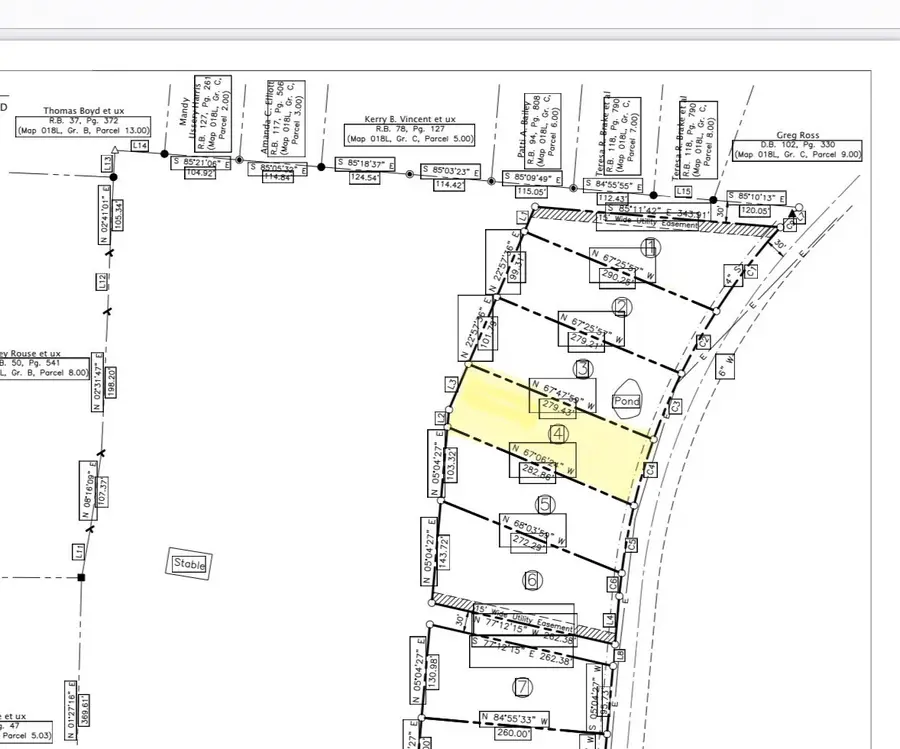Click the circled Lot 7 marker
This screenshot has height=749, width=900.
(x=523, y=689)
